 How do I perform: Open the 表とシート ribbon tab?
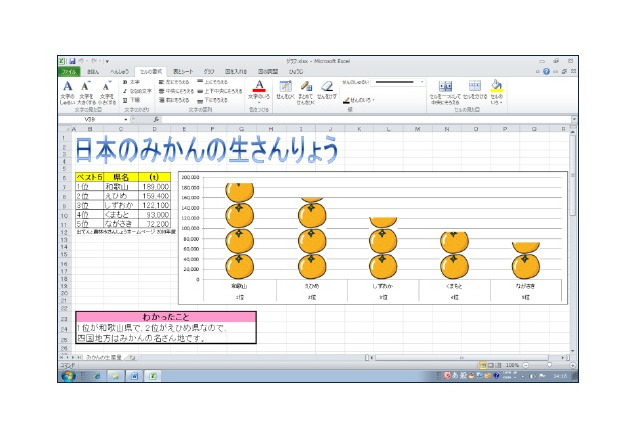coord(182,72)
